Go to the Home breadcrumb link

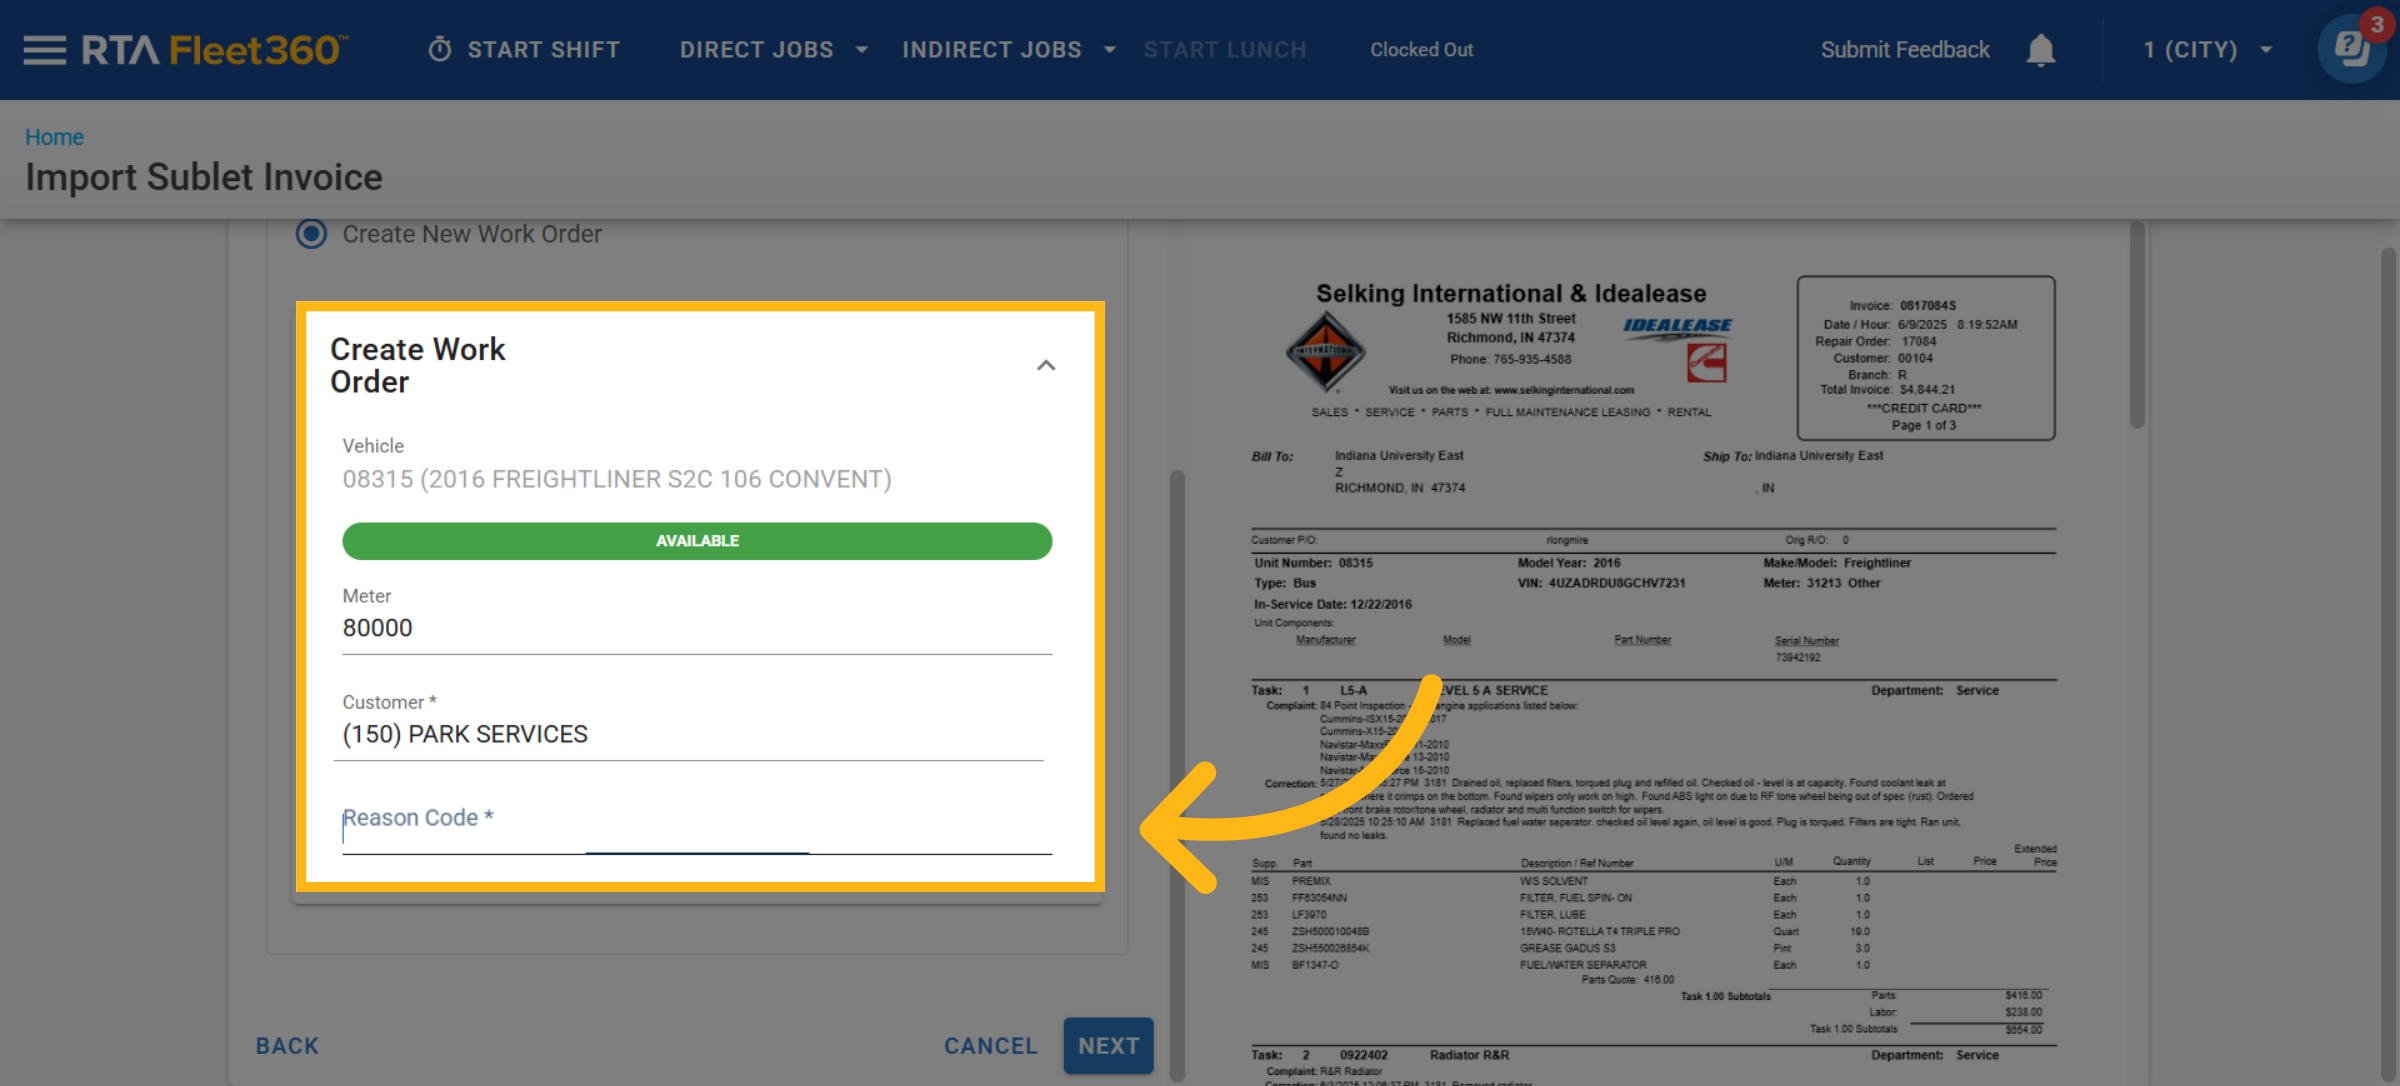pyautogui.click(x=54, y=137)
